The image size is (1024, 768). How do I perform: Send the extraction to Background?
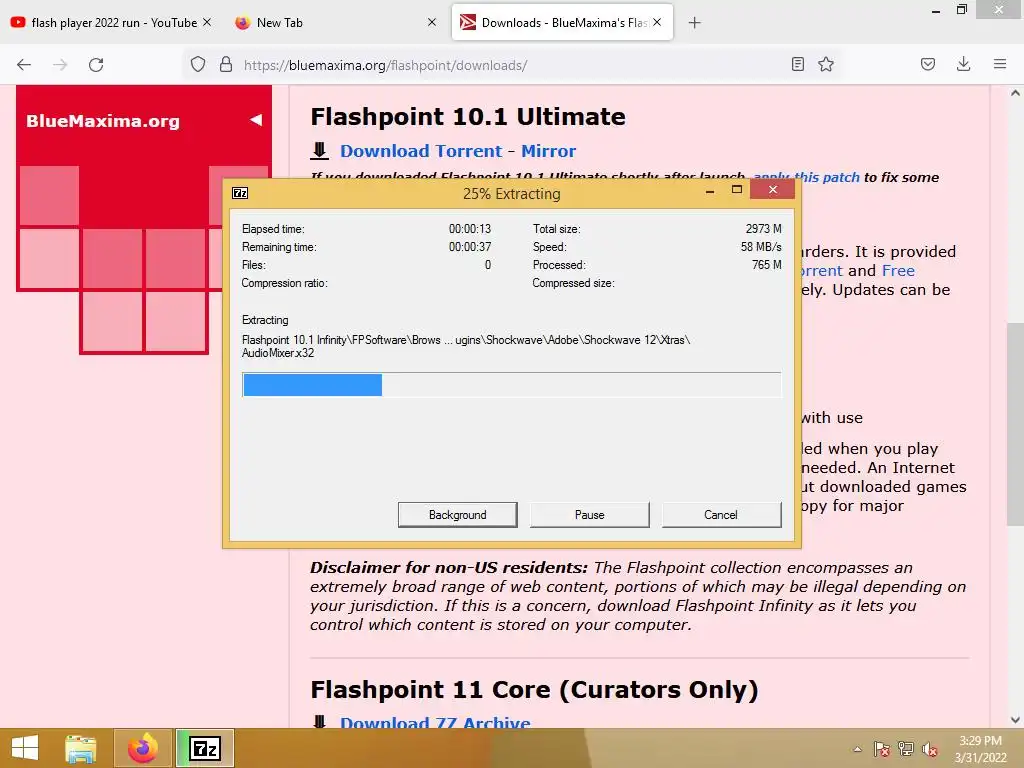point(458,515)
